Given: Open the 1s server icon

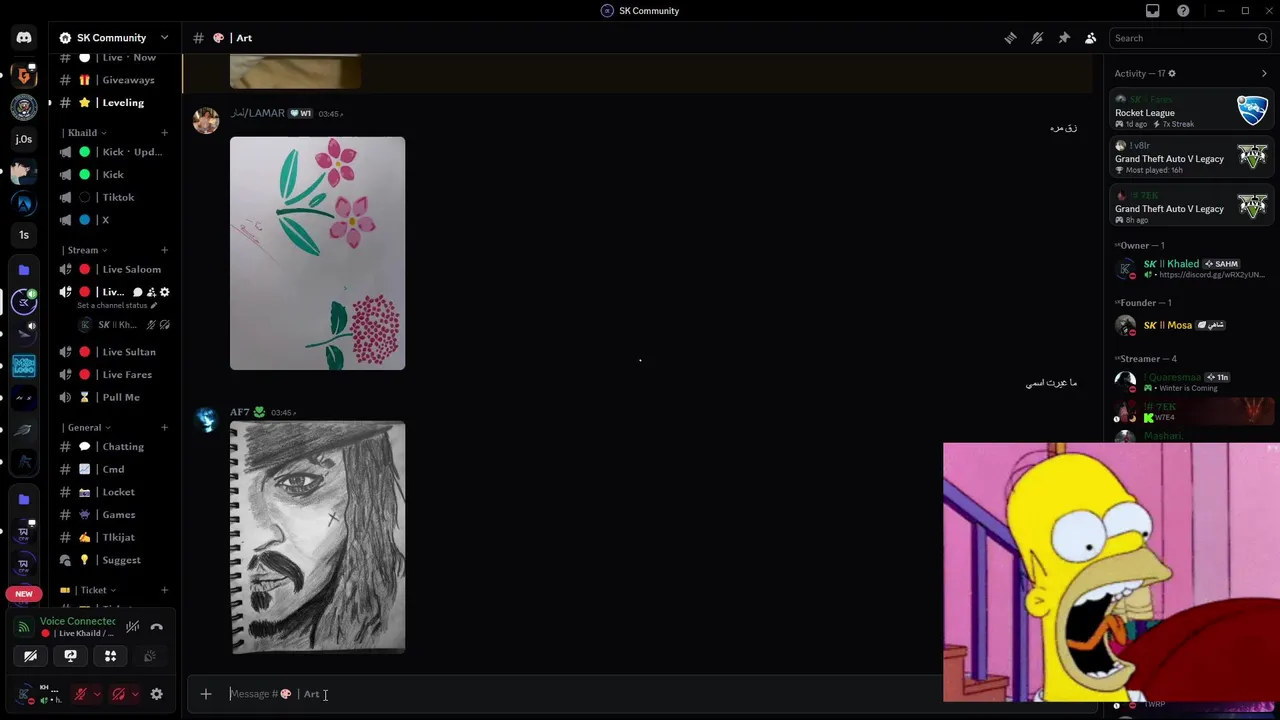Looking at the screenshot, I should pos(24,235).
